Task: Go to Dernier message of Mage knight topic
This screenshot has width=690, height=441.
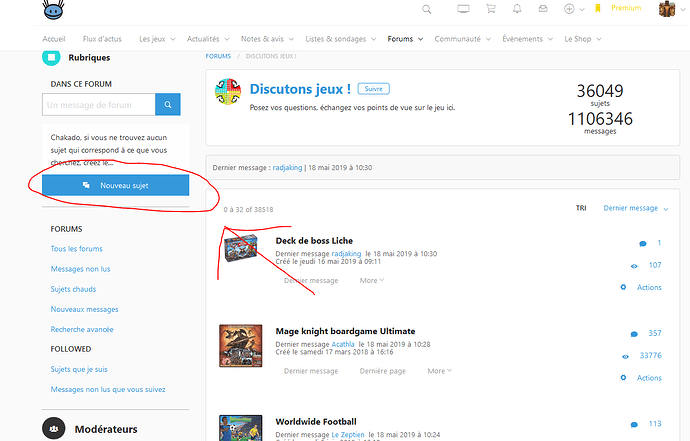Action: [311, 371]
